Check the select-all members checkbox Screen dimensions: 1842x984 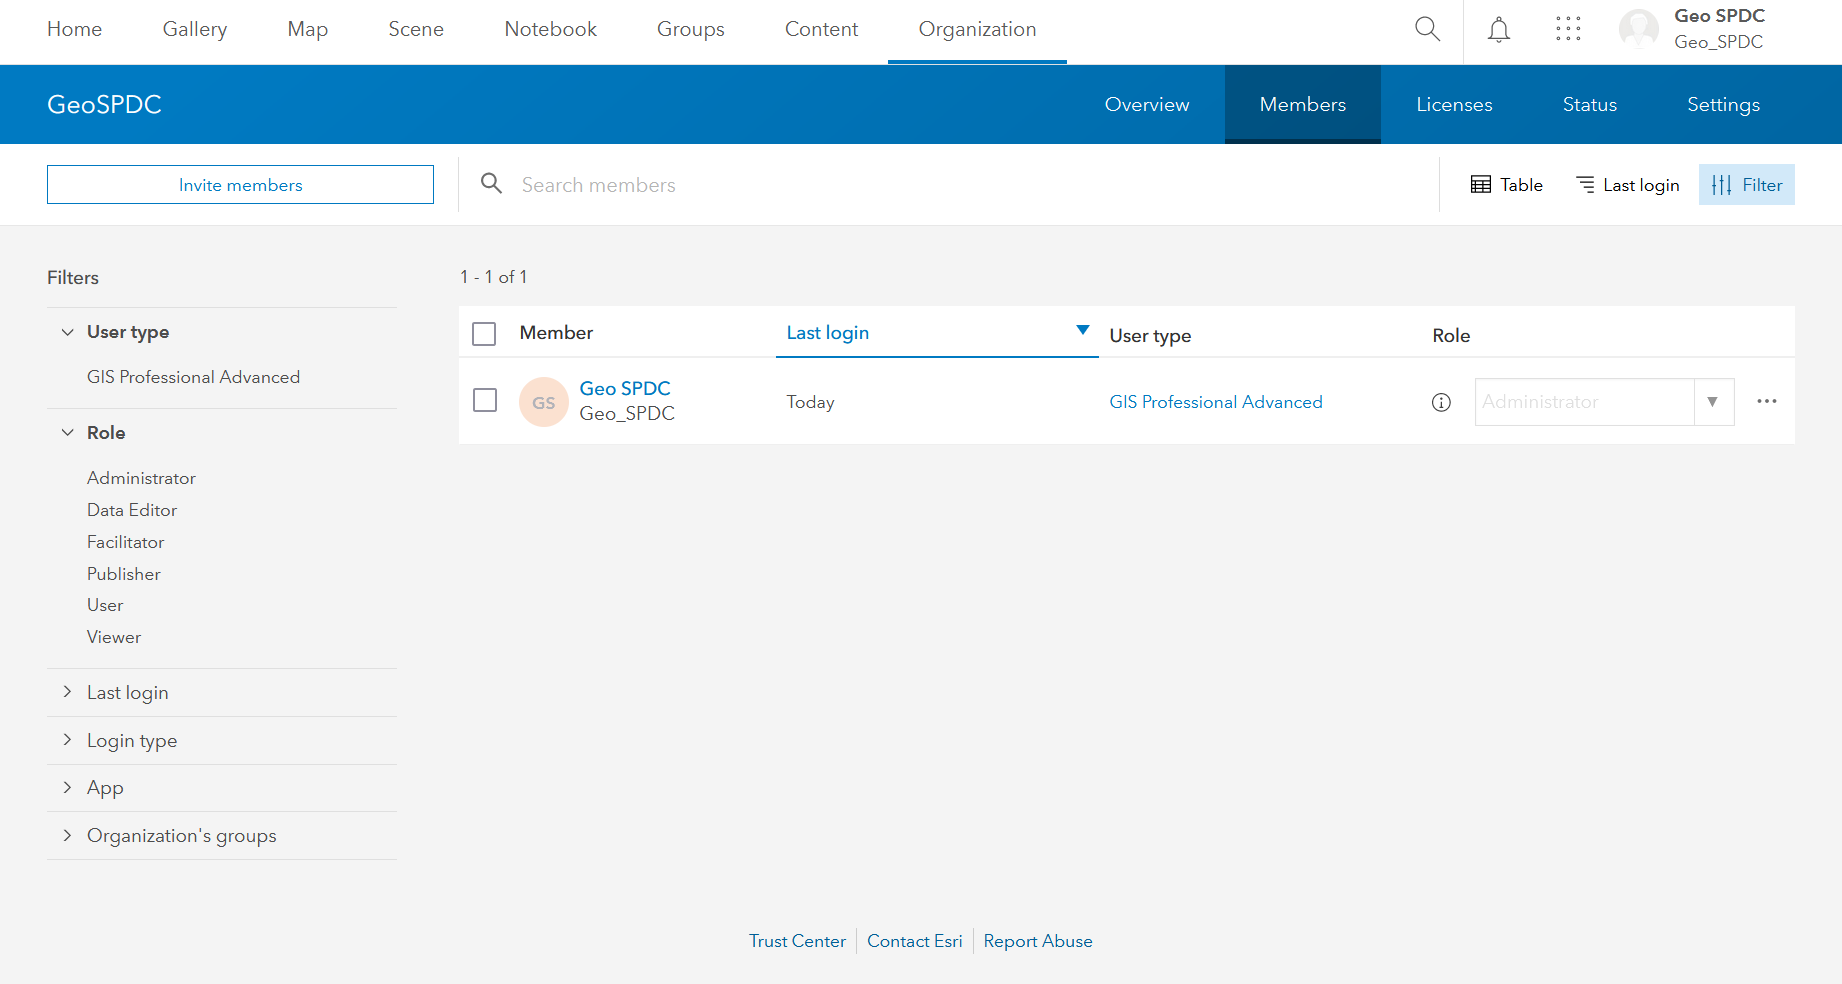tap(484, 333)
